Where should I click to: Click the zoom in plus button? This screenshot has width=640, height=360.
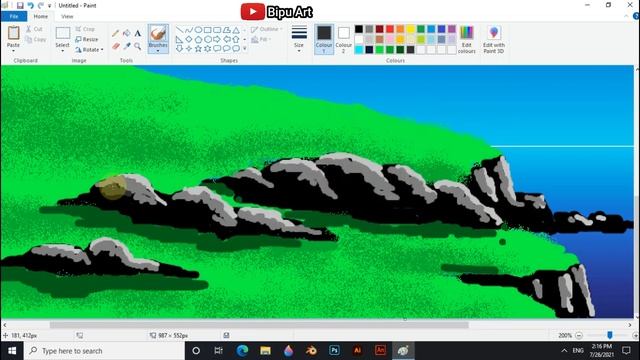point(636,336)
